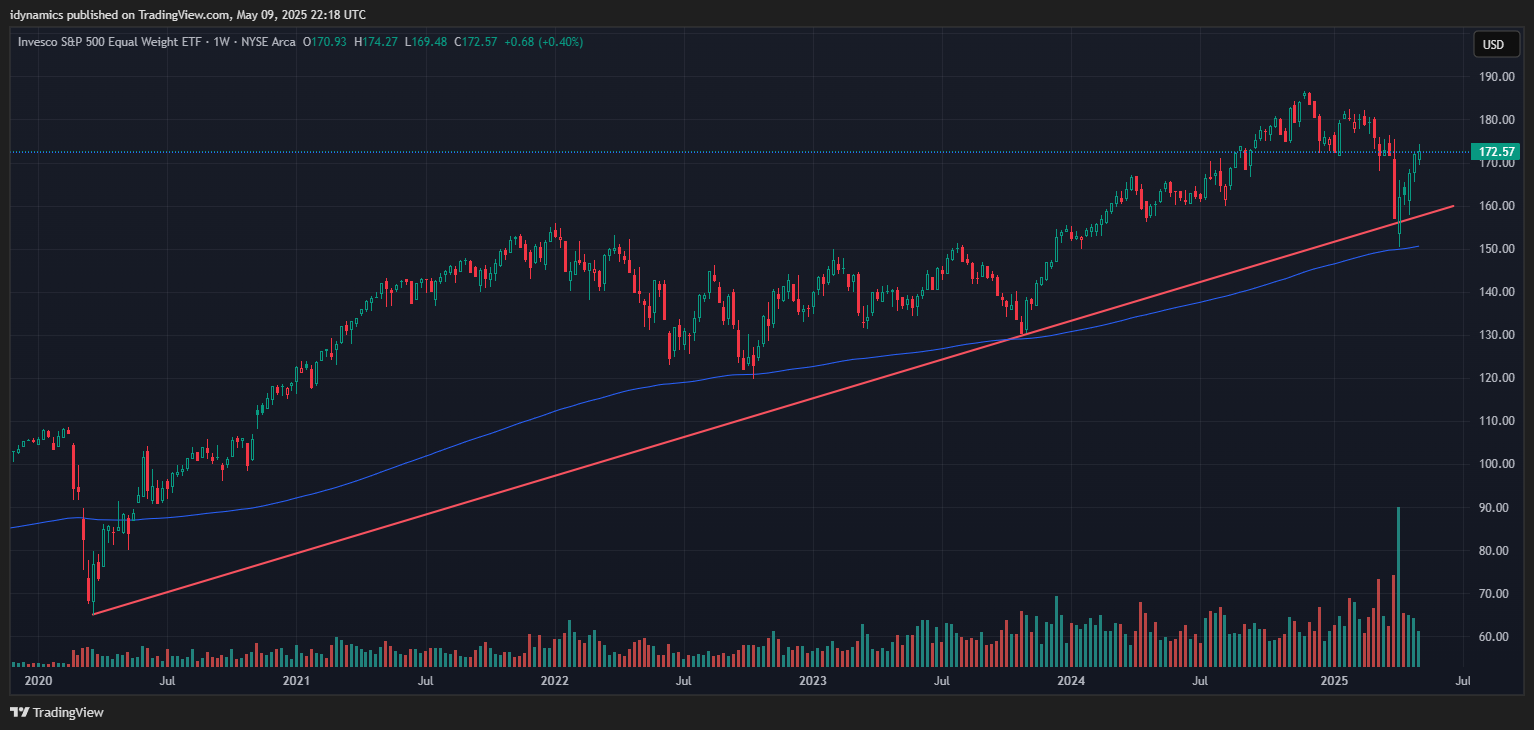Click the 180.00 price axis label
The height and width of the screenshot is (730, 1534).
point(1496,120)
